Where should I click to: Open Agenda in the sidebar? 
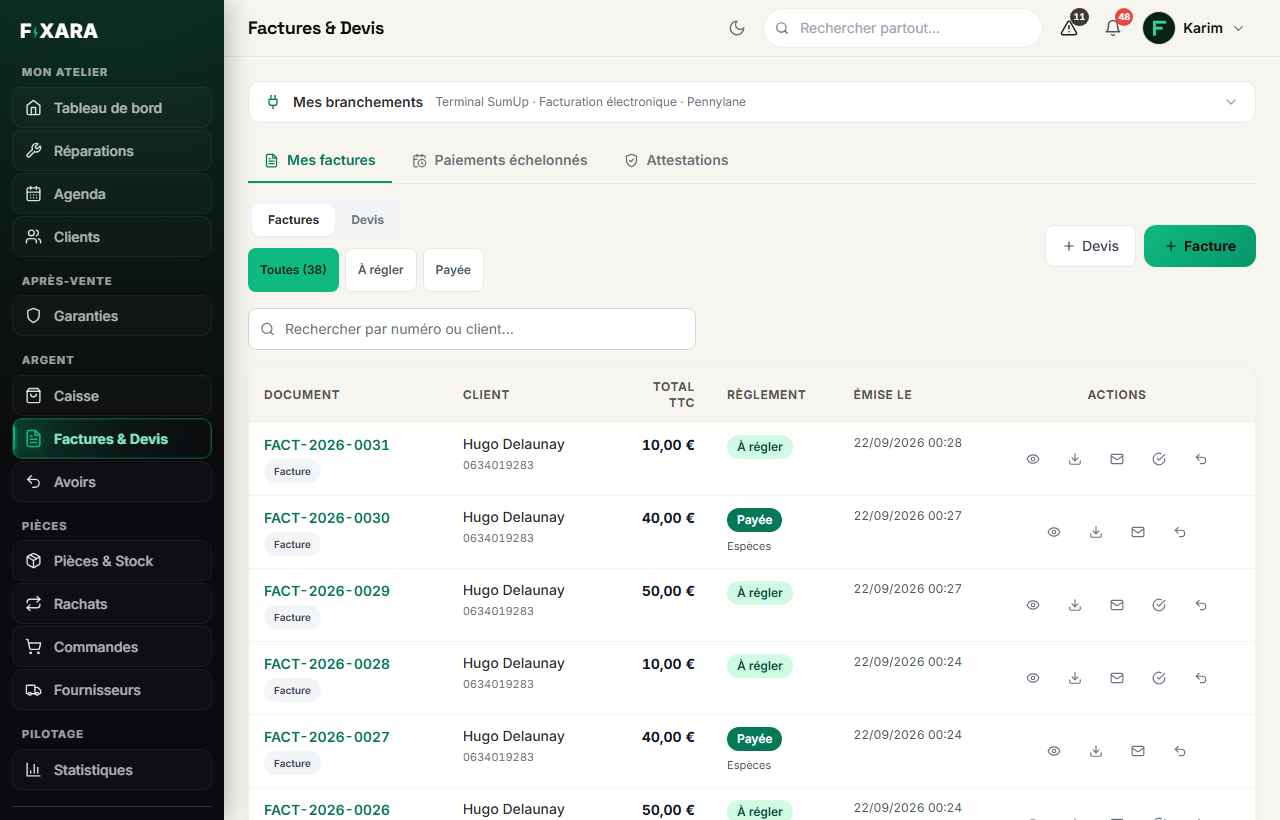[112, 194]
